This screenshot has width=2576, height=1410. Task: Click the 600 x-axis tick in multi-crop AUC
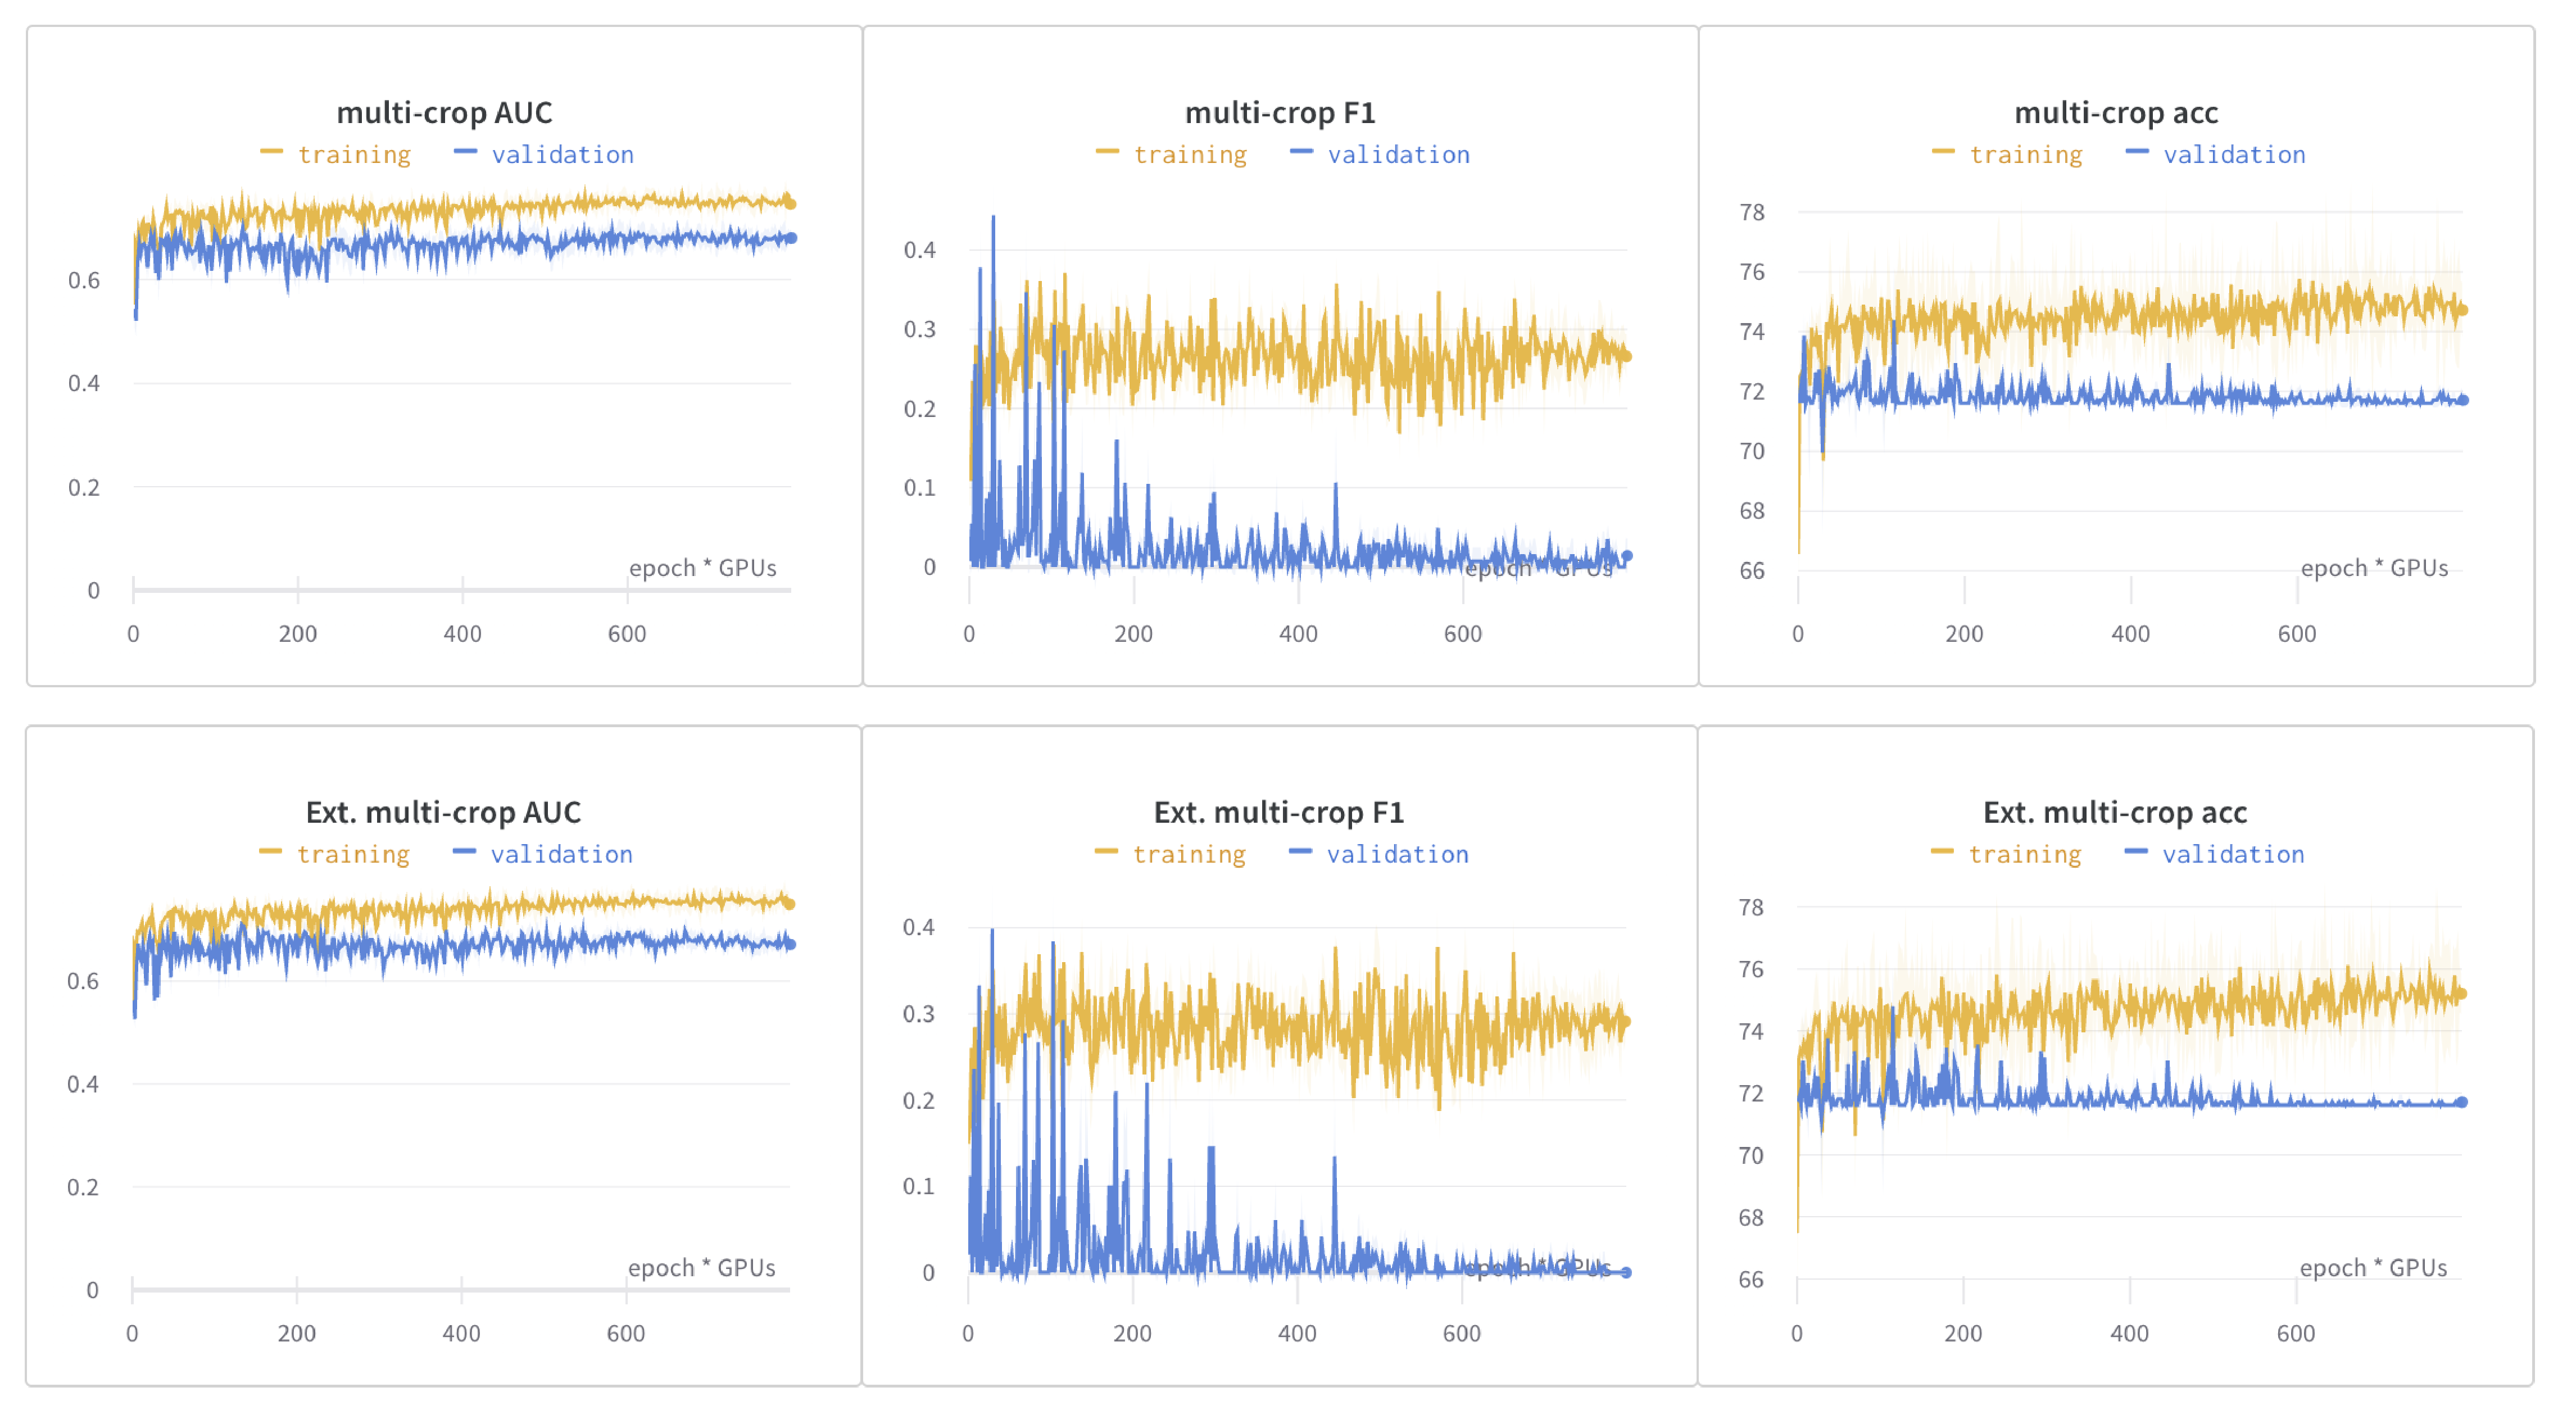627,633
